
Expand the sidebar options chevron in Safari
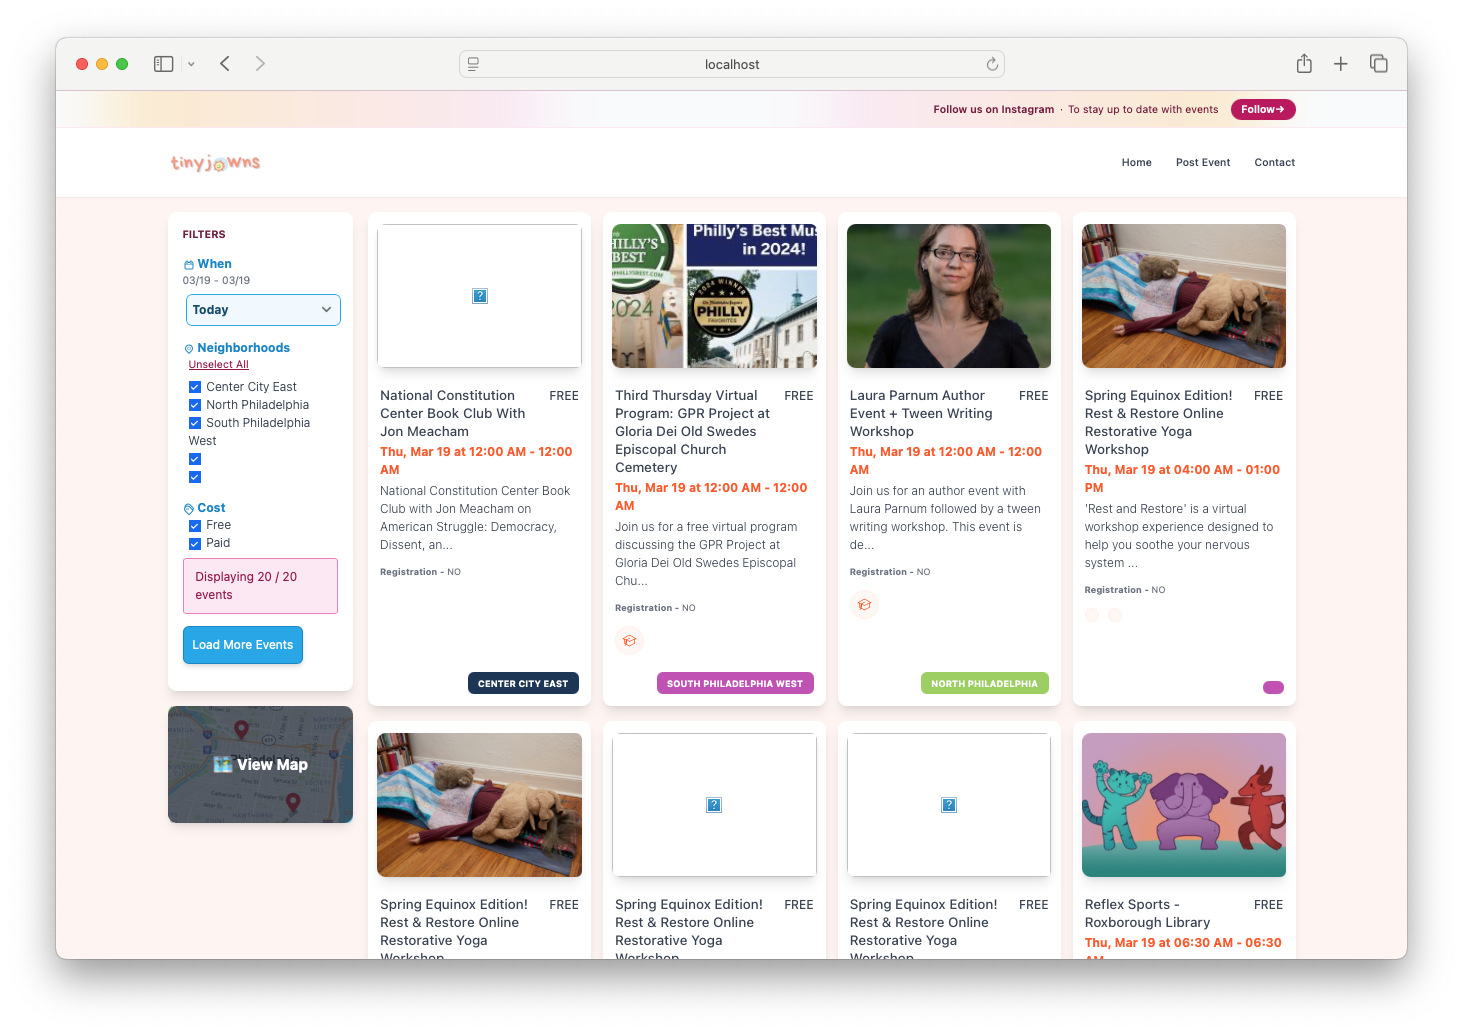[191, 64]
